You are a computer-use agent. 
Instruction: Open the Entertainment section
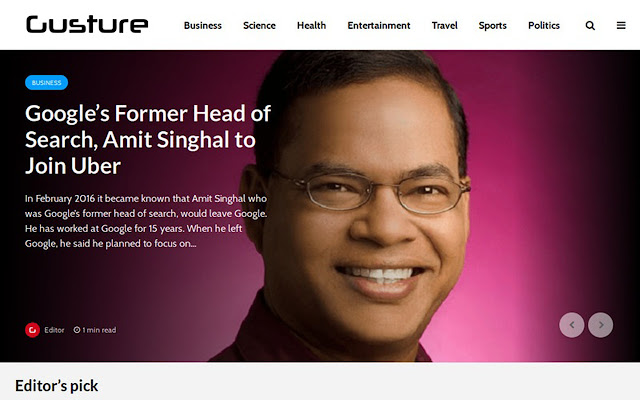tap(379, 26)
